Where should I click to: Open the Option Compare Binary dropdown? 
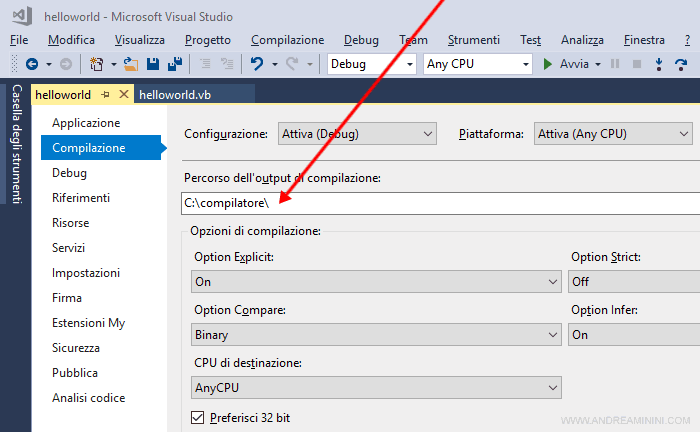pos(376,335)
